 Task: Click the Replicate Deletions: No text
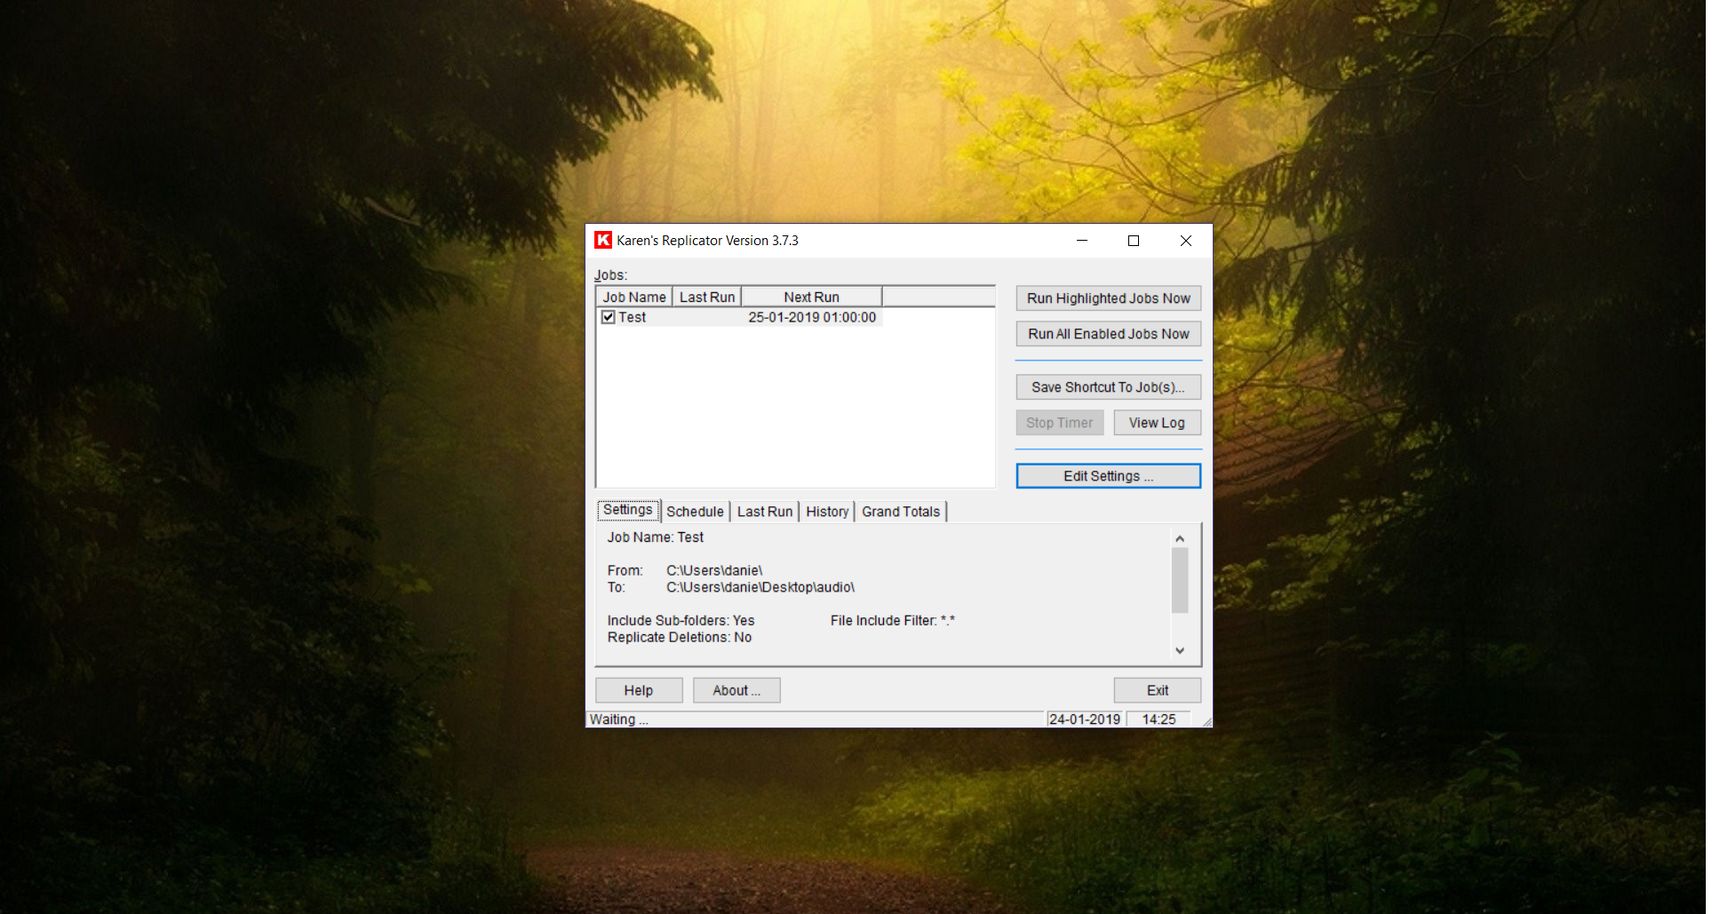(x=679, y=638)
